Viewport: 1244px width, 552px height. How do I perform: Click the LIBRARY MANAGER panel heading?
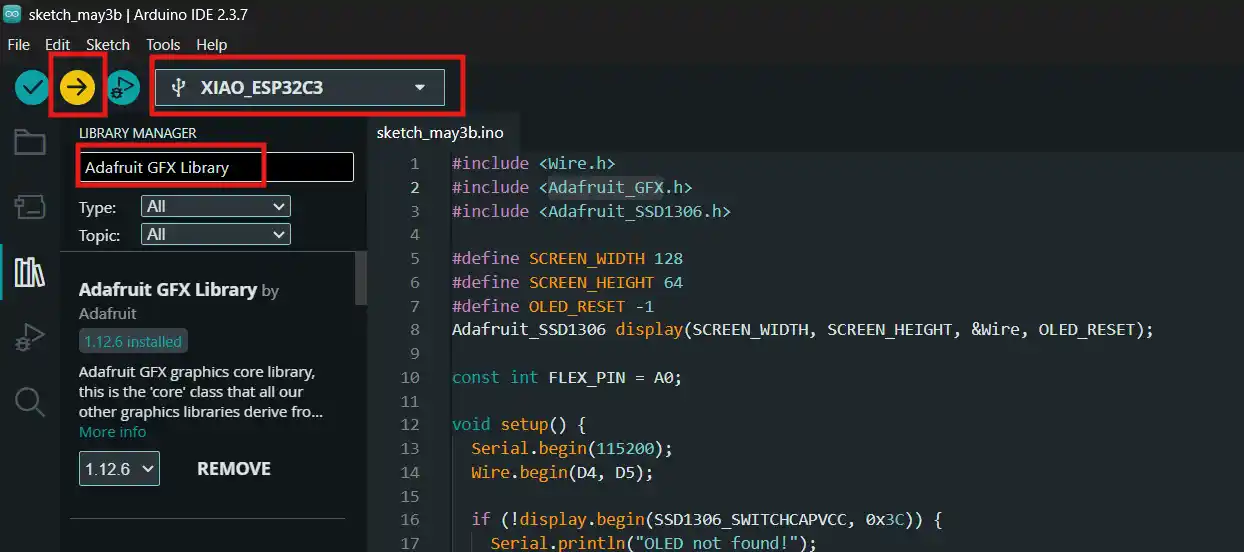(x=138, y=133)
